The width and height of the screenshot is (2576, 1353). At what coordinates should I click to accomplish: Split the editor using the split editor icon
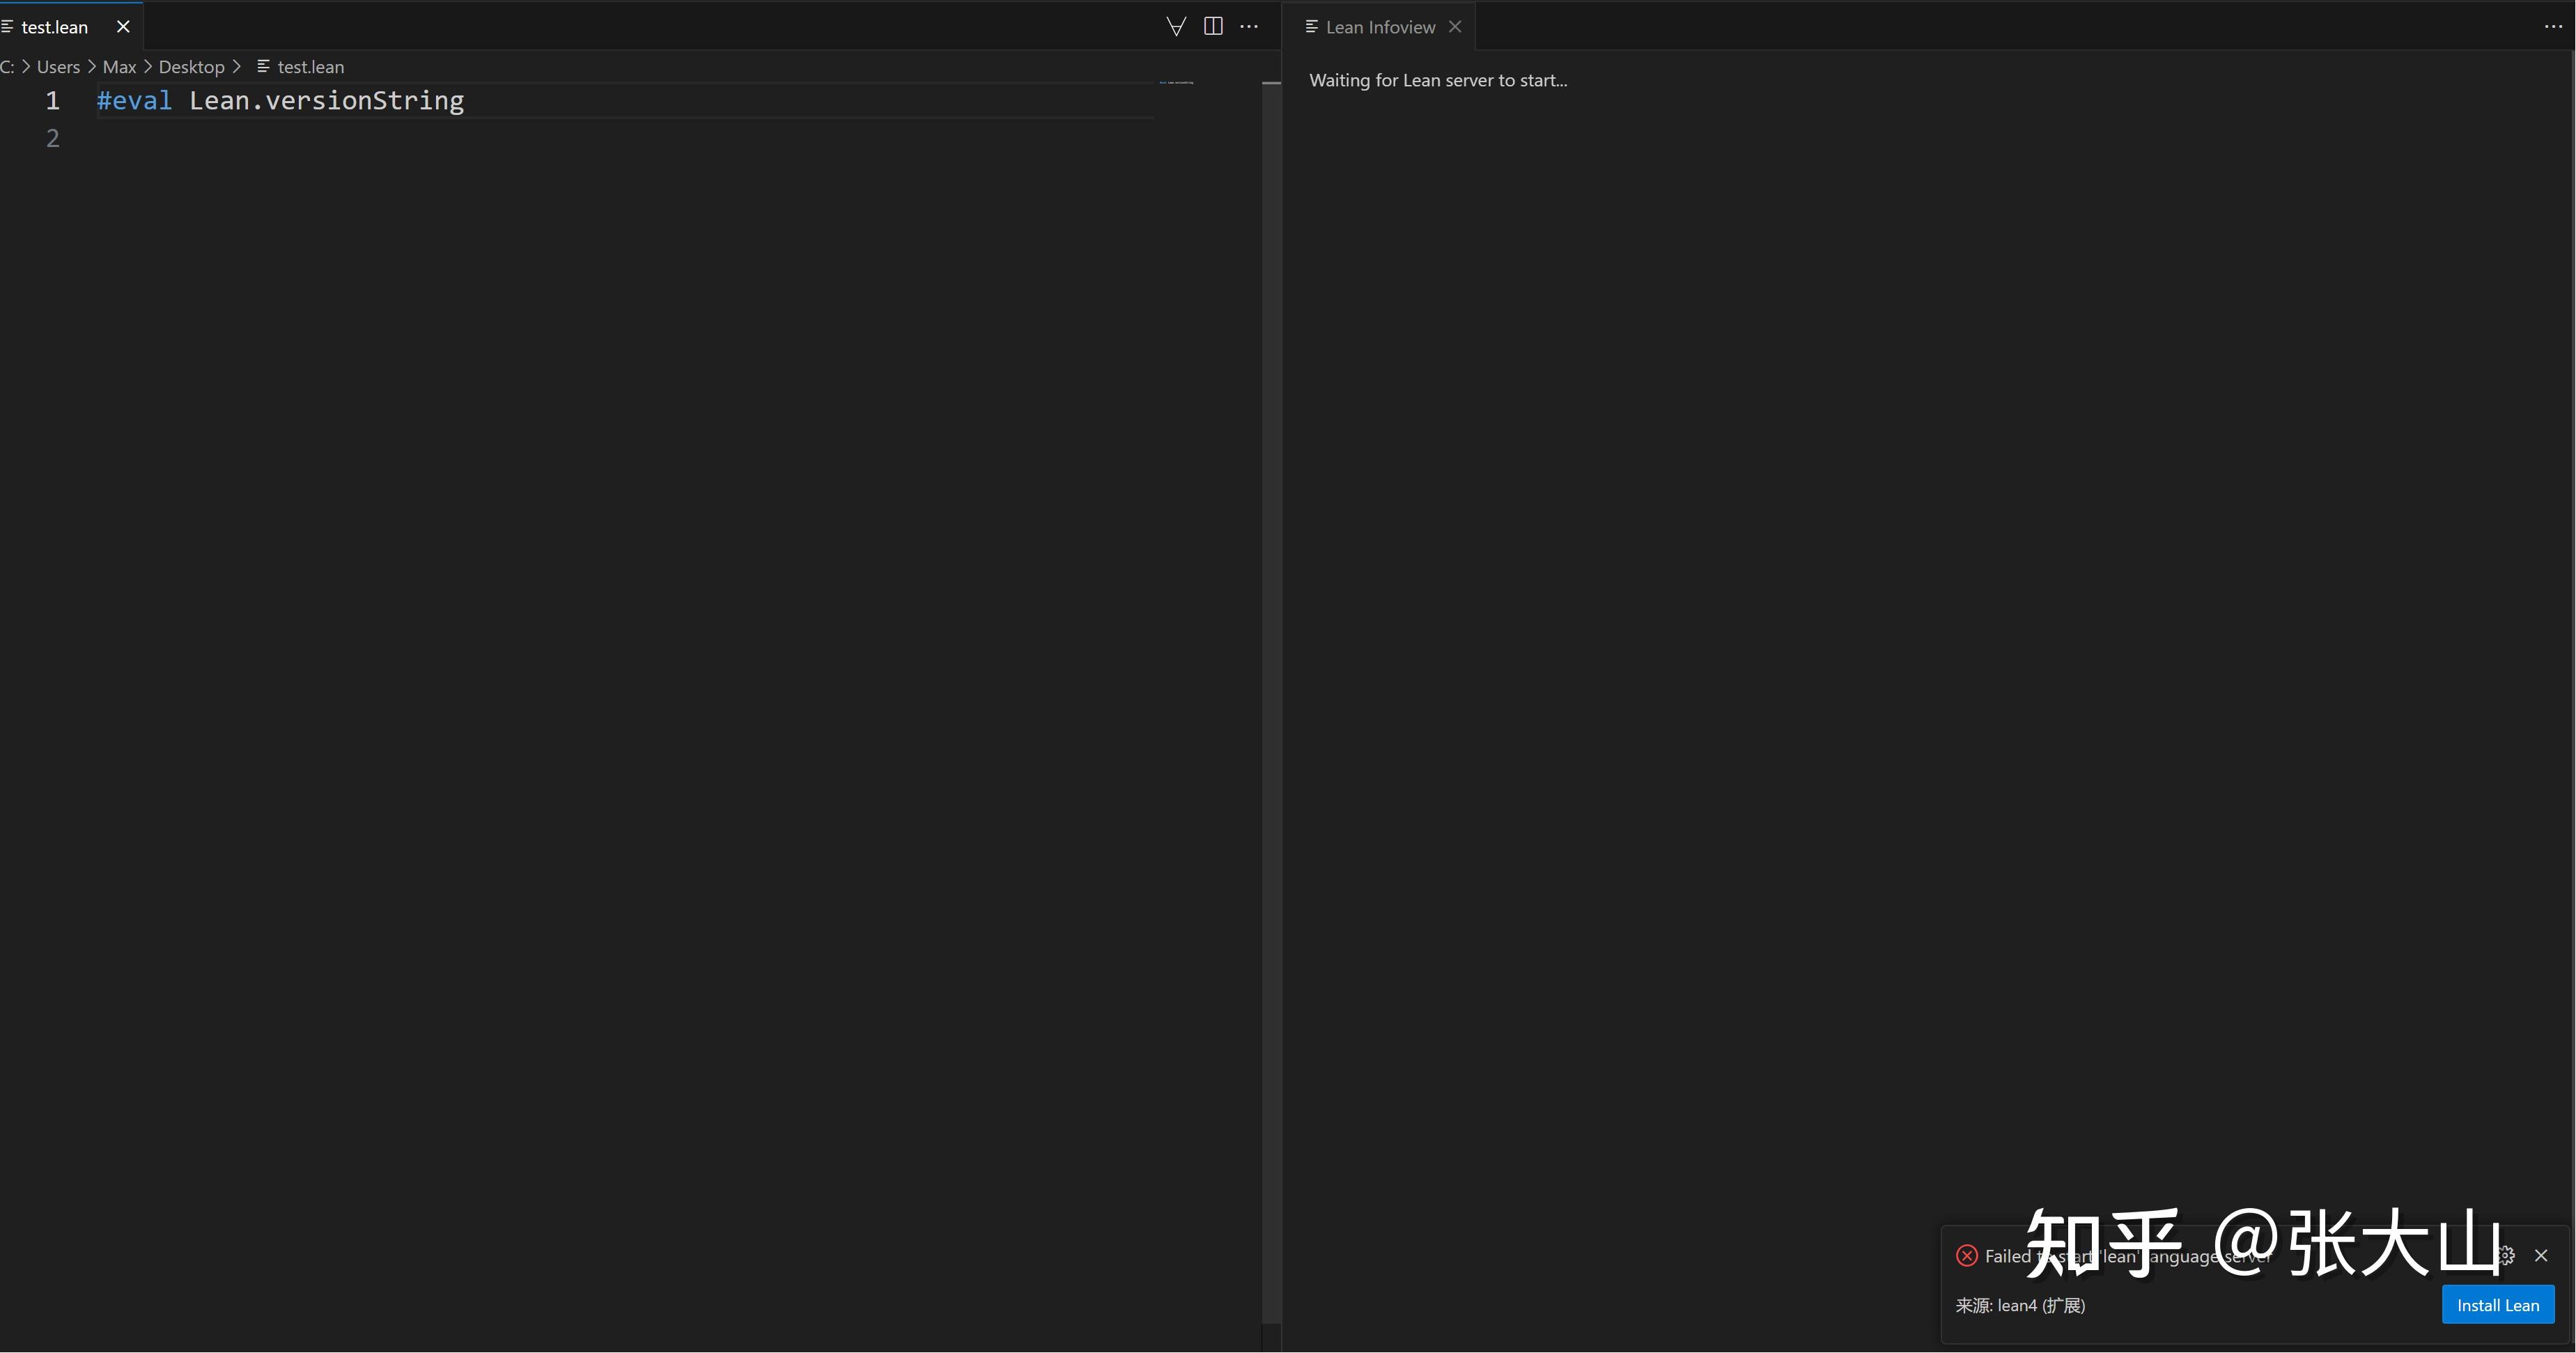click(x=1213, y=26)
